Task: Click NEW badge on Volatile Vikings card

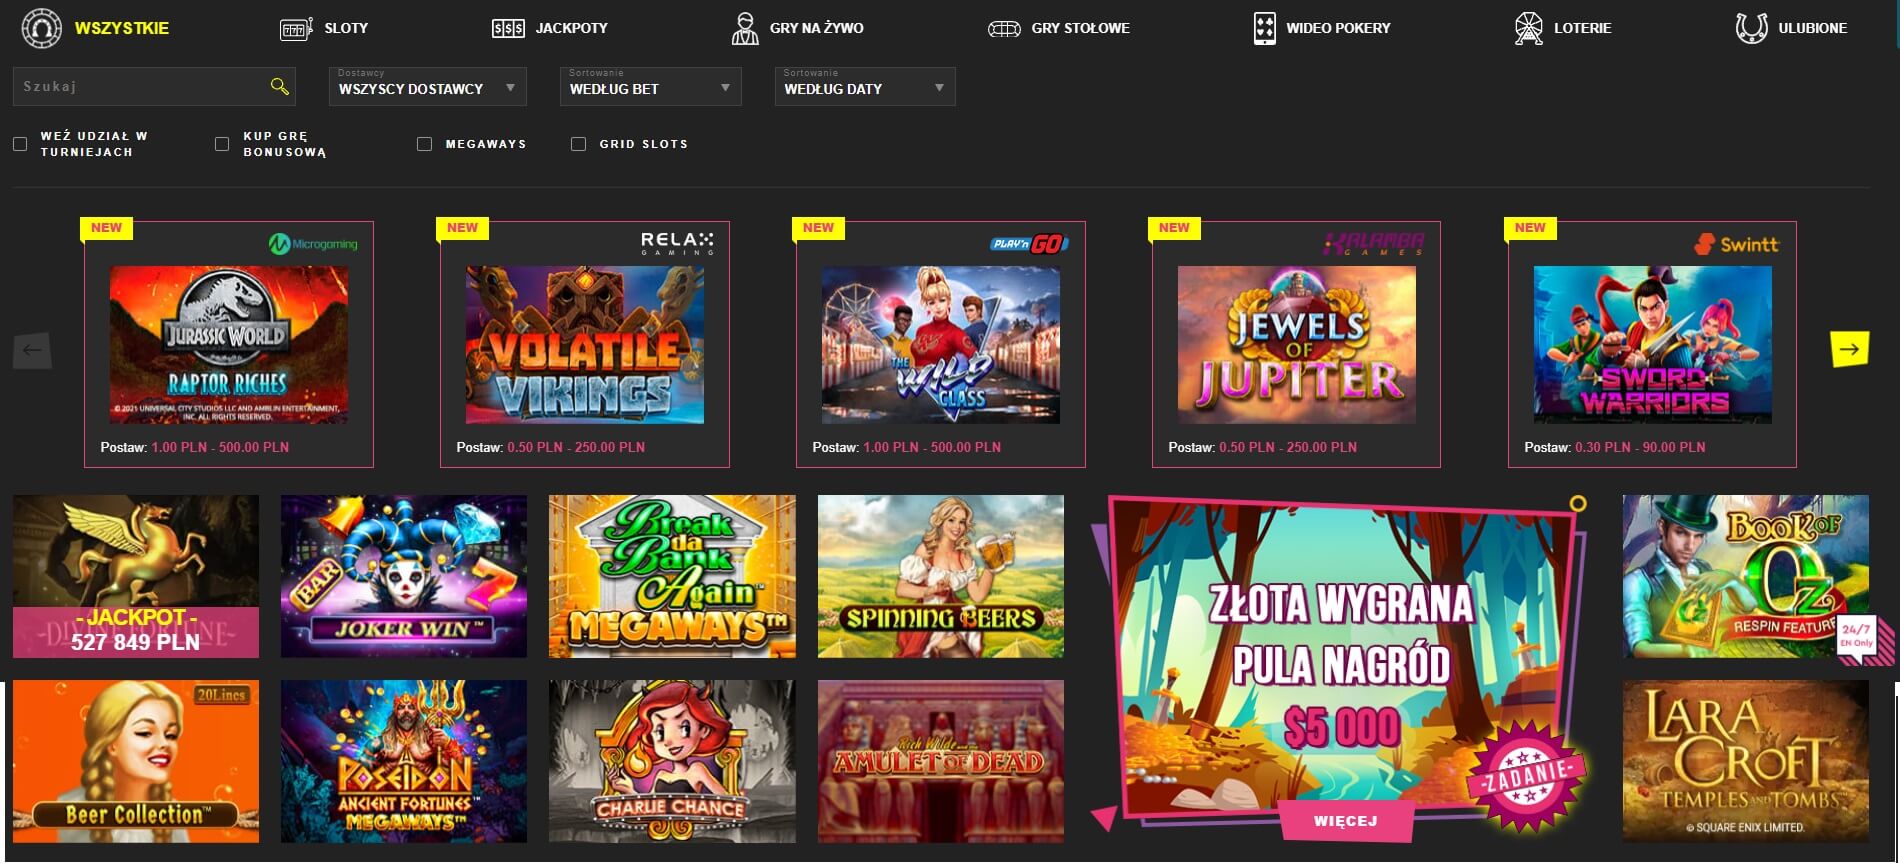Action: pos(462,228)
